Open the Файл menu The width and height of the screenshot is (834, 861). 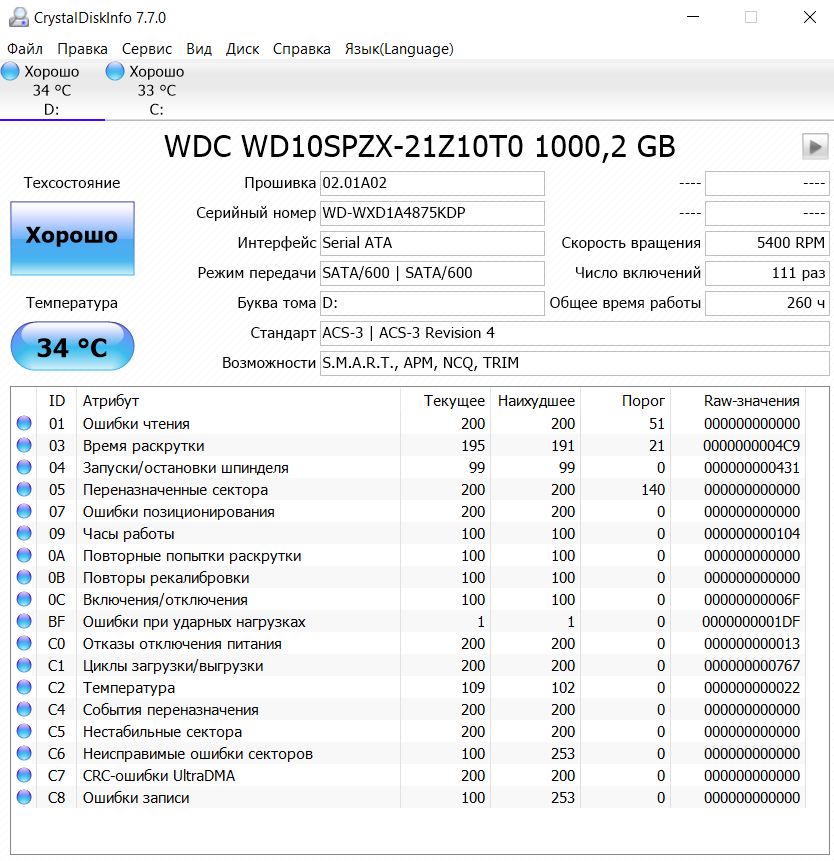coord(25,49)
